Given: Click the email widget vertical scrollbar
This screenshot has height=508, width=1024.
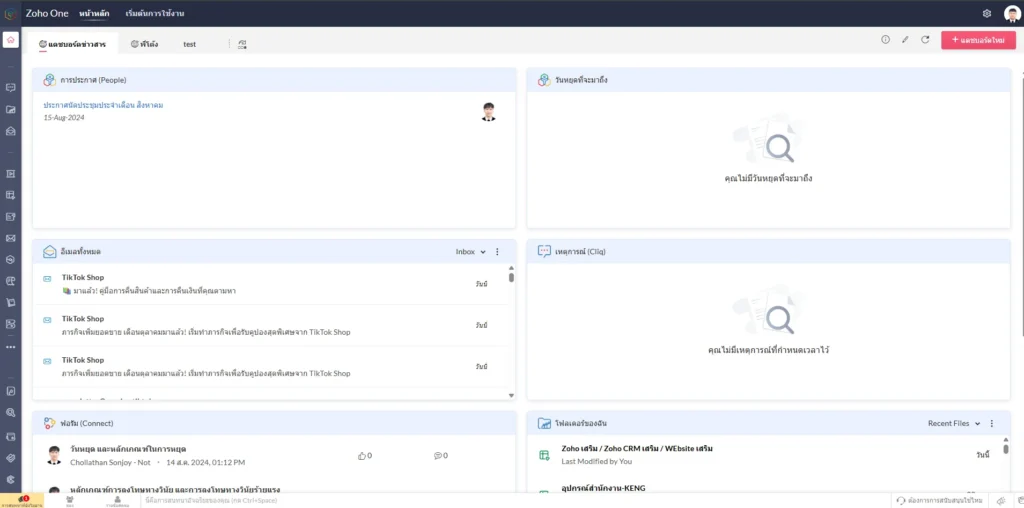Looking at the screenshot, I should (511, 277).
